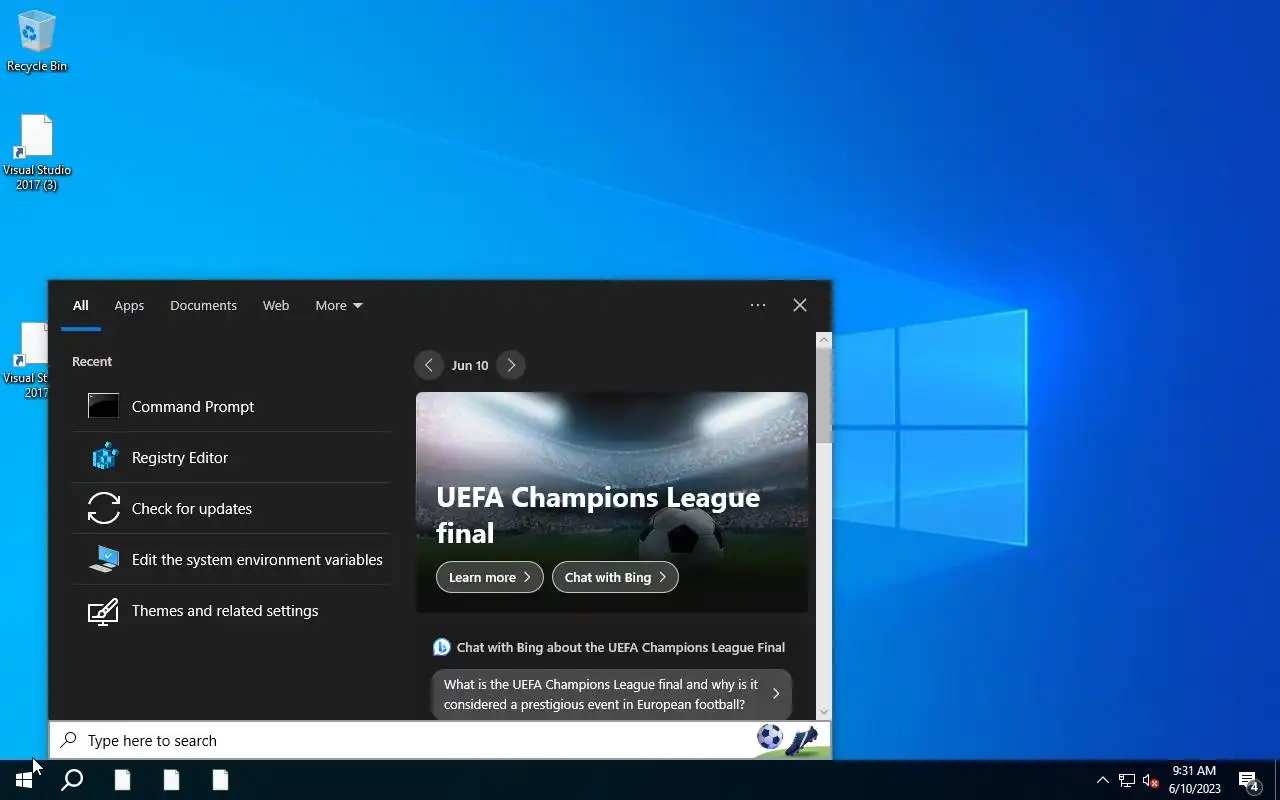The height and width of the screenshot is (800, 1280).
Task: Go to previous day highlight
Action: coord(428,365)
